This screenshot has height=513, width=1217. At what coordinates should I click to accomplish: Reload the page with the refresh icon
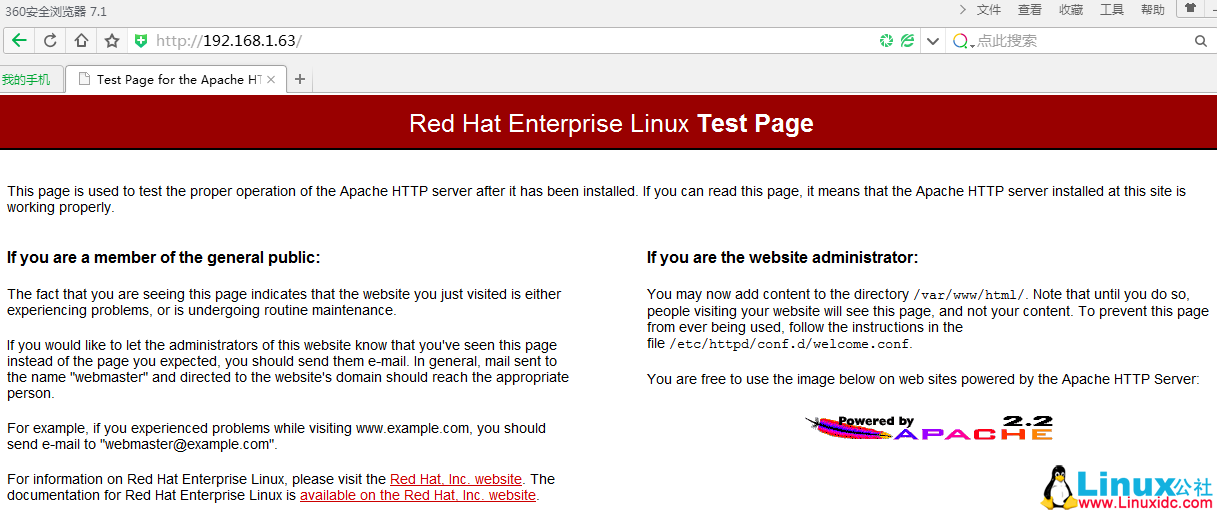50,41
